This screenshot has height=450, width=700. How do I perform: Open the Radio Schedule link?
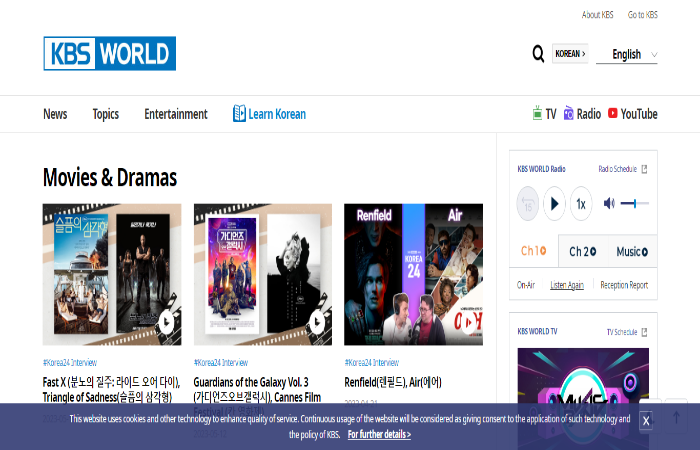(617, 169)
